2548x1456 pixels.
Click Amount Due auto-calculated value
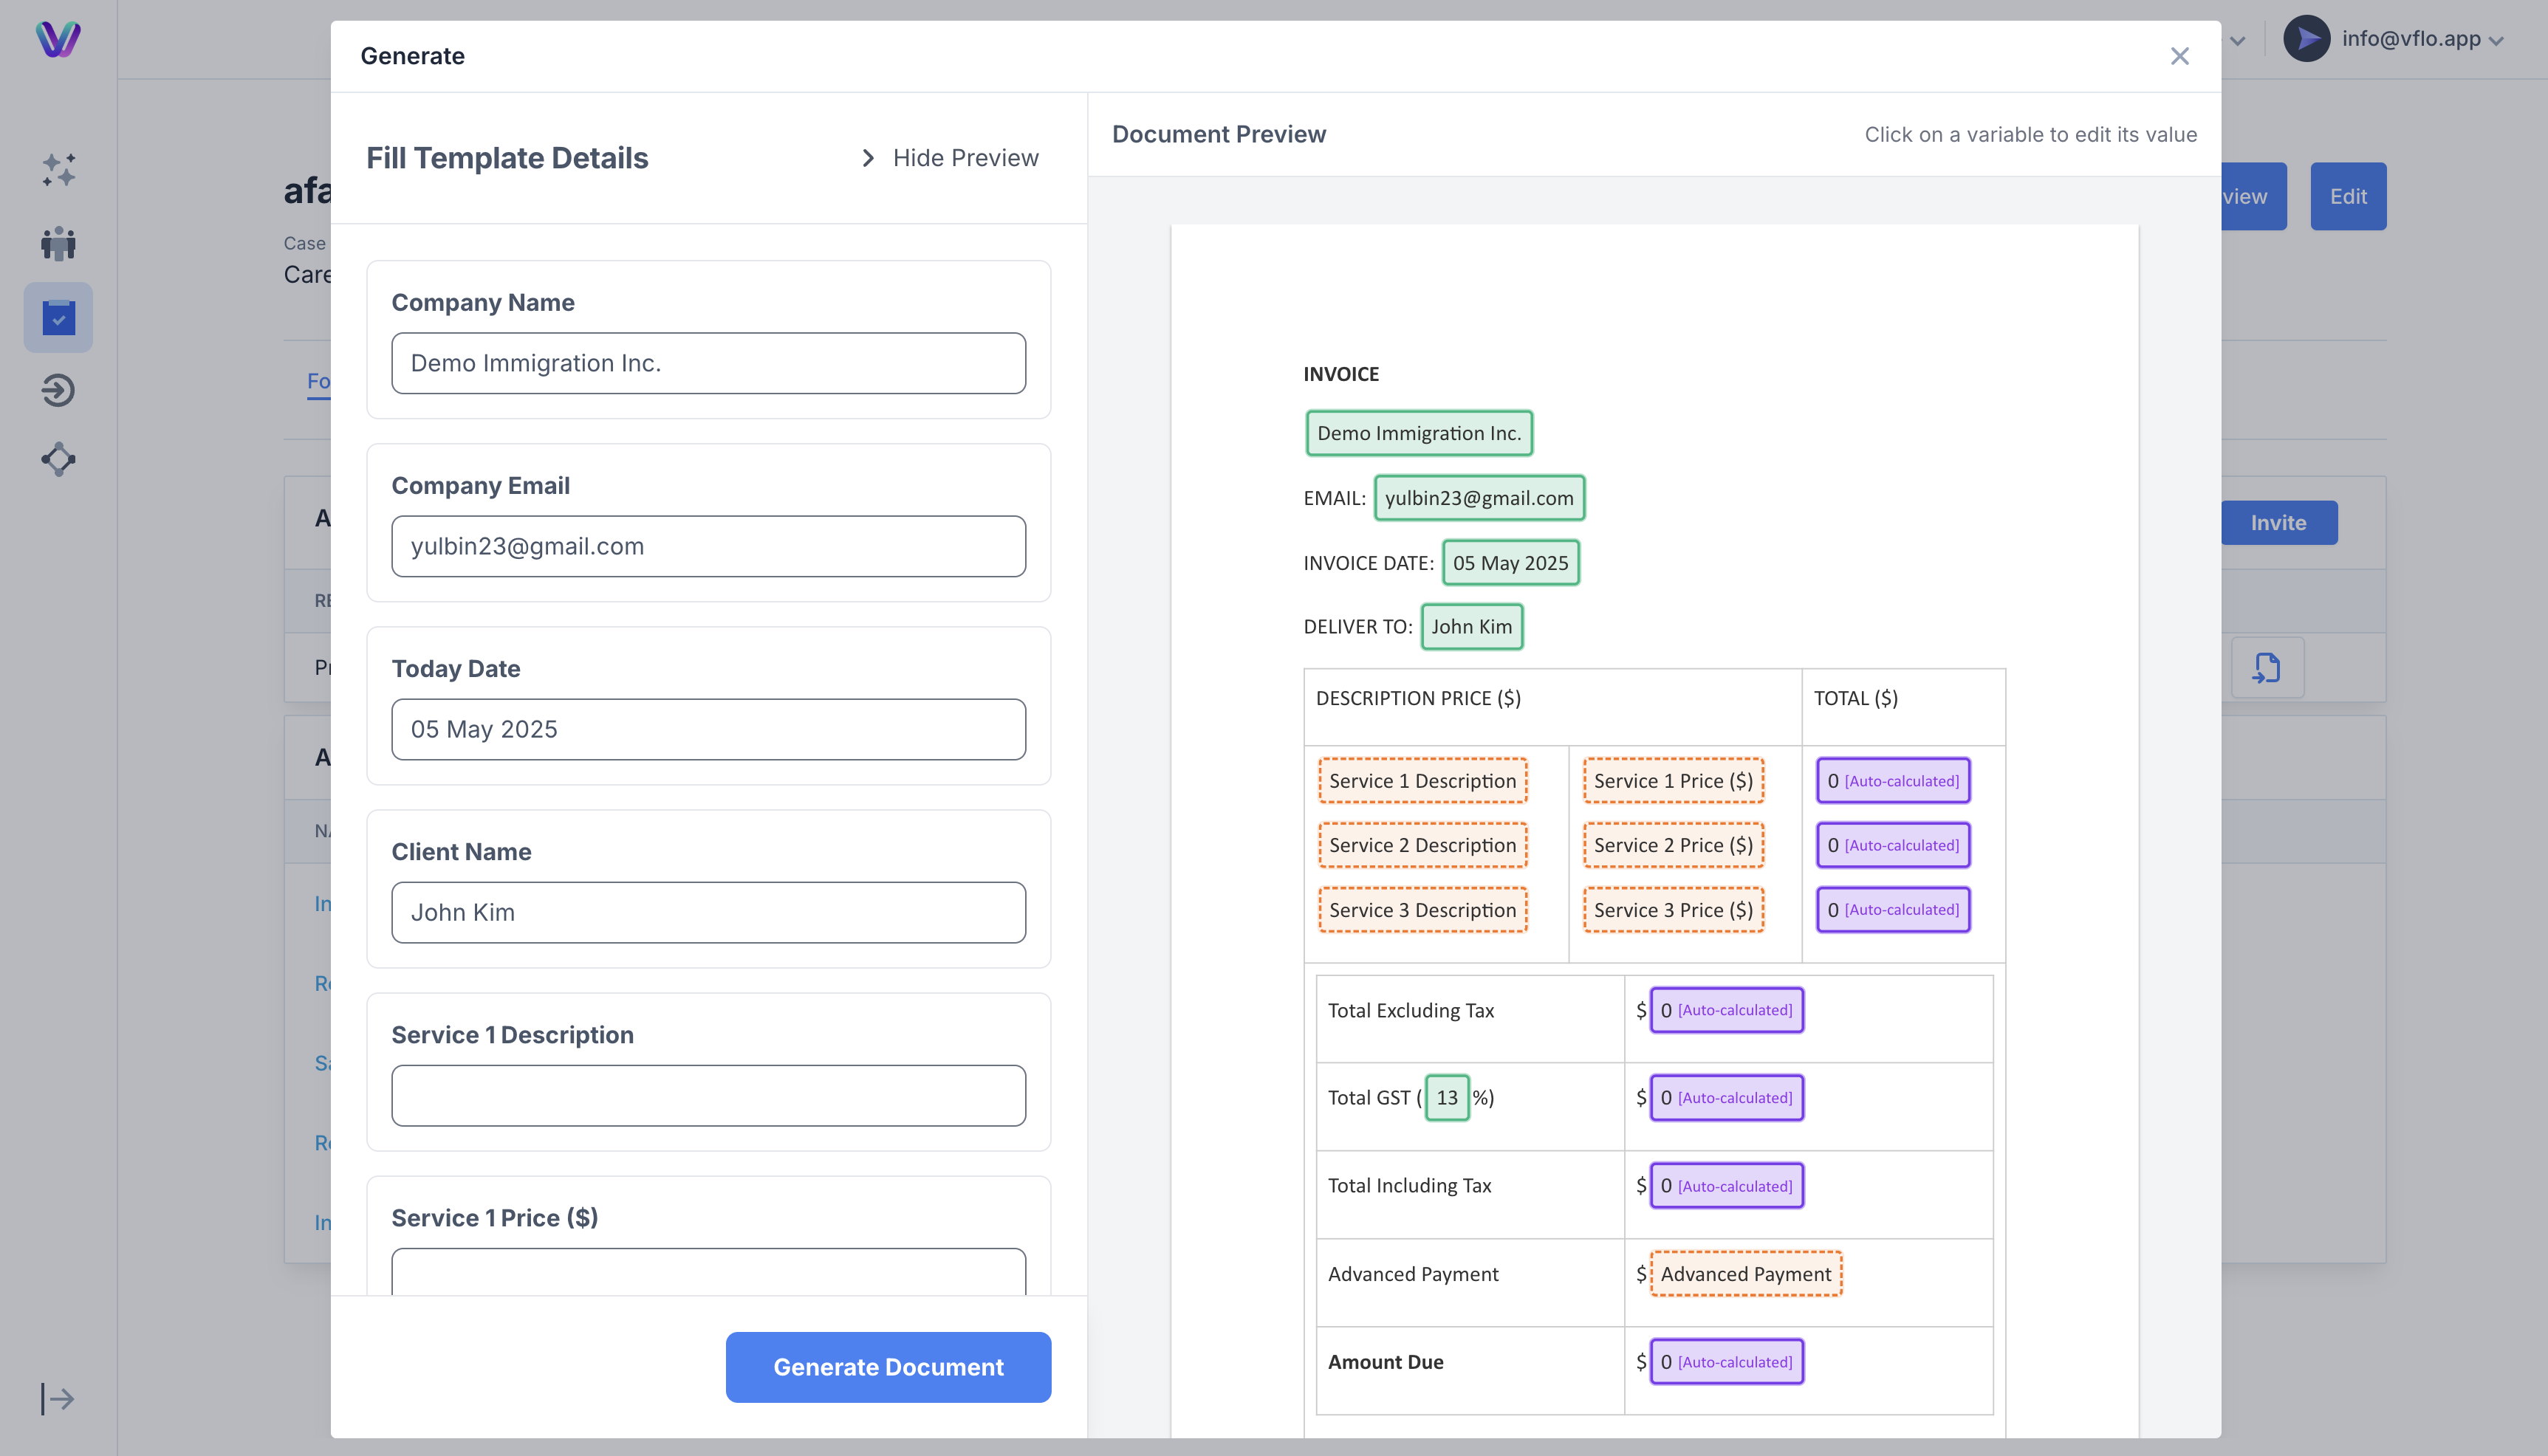tap(1726, 1362)
